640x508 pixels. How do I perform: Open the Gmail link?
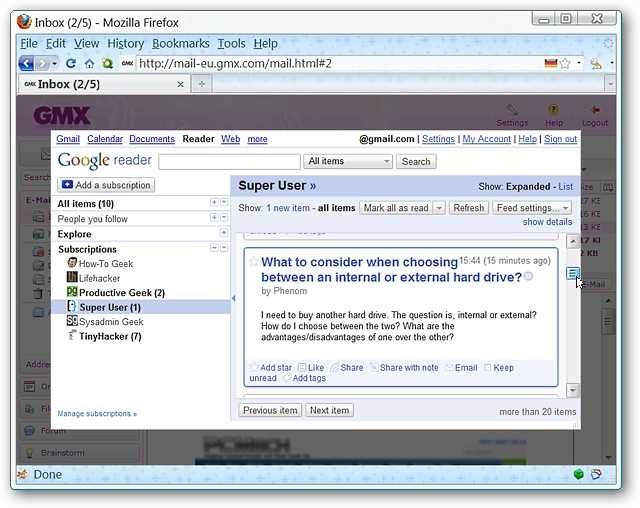(x=68, y=139)
